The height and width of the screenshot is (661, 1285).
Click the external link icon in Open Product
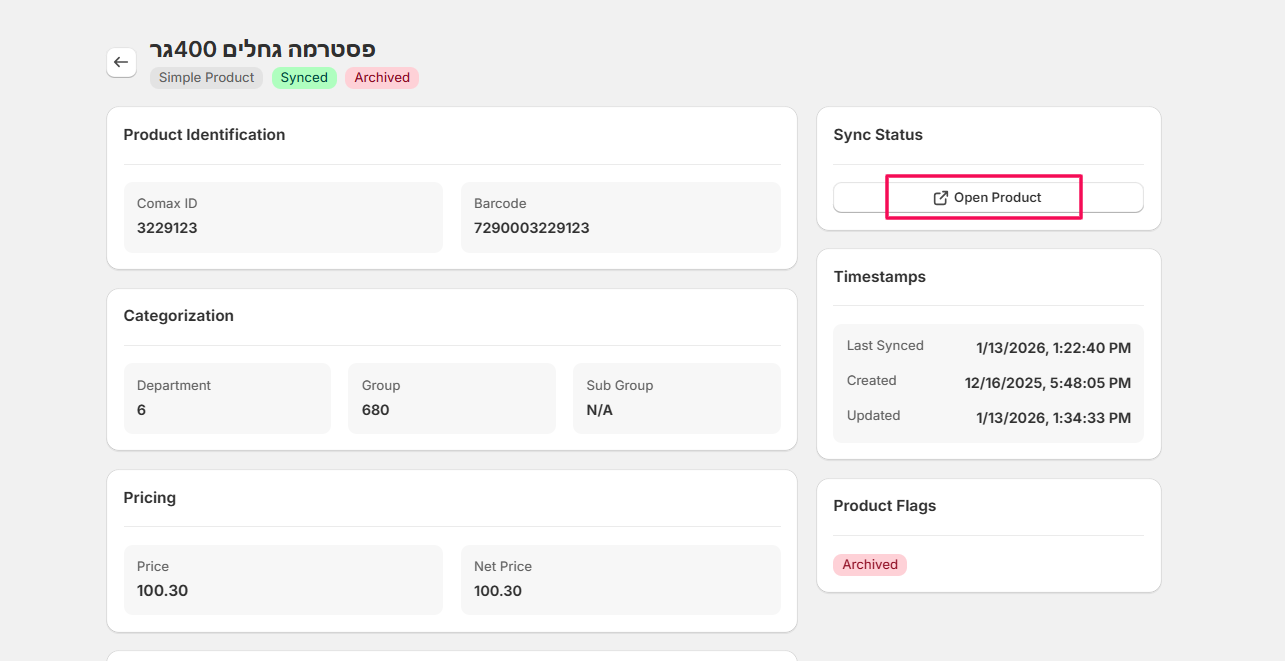pyautogui.click(x=940, y=198)
